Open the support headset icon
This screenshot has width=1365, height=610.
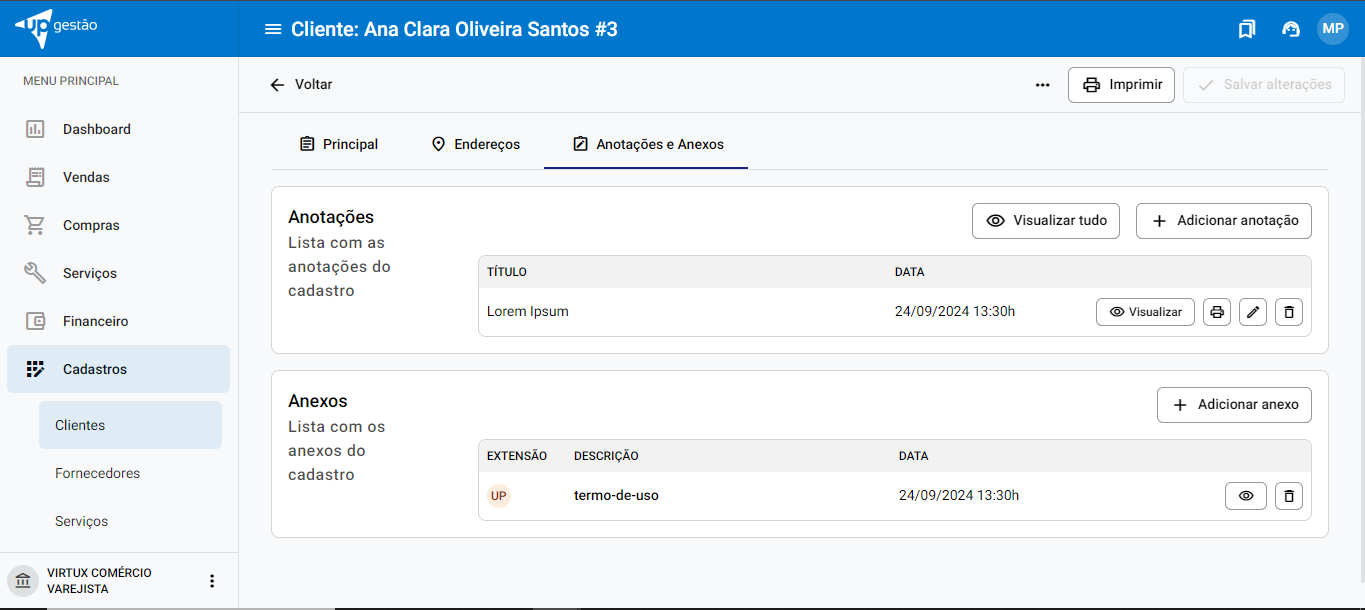tap(1291, 29)
